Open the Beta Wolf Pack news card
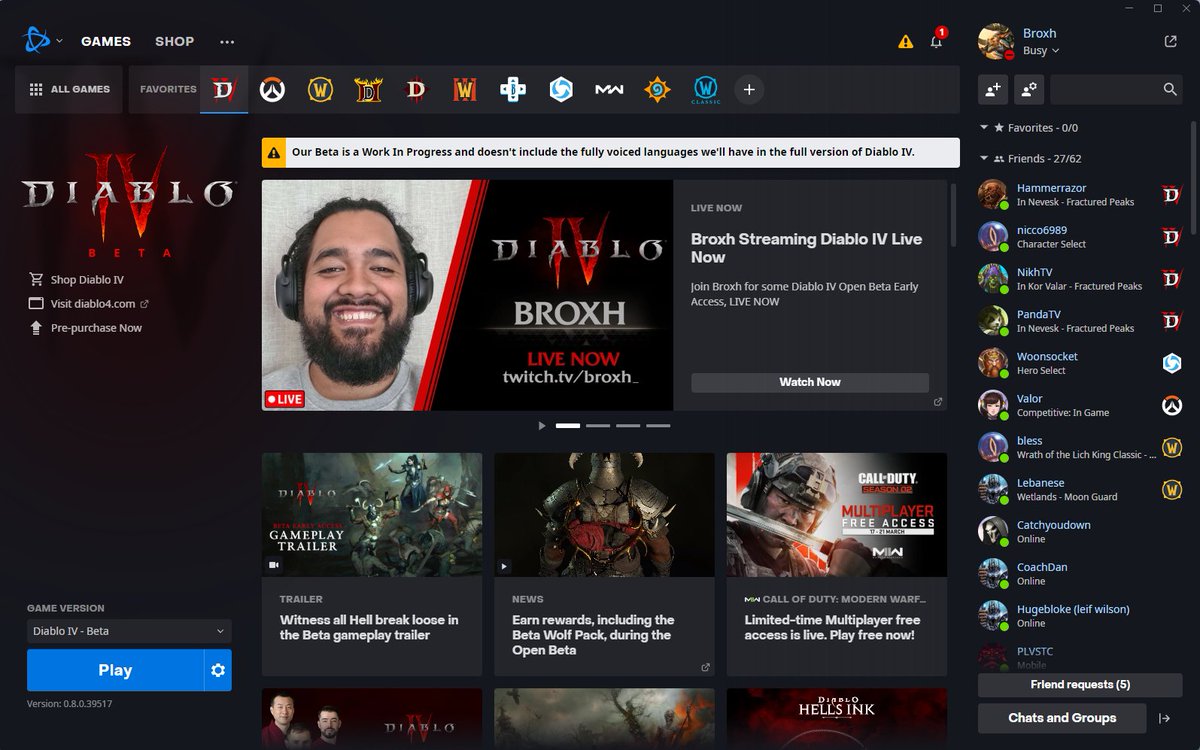Screen dimensions: 1200x750 click(x=604, y=565)
